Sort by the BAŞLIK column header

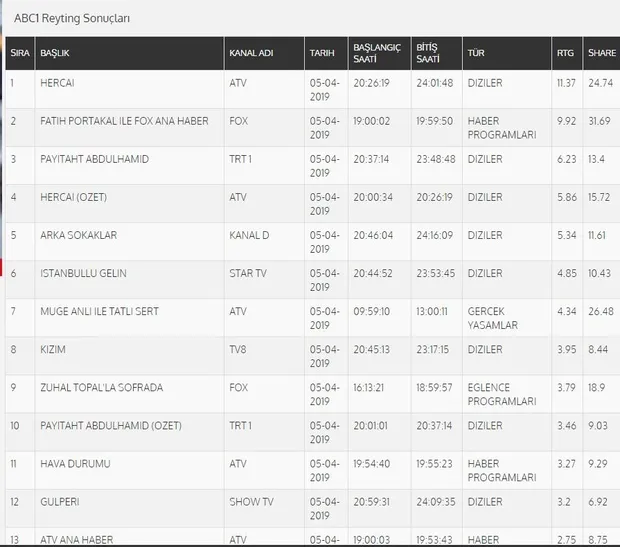click(x=54, y=51)
